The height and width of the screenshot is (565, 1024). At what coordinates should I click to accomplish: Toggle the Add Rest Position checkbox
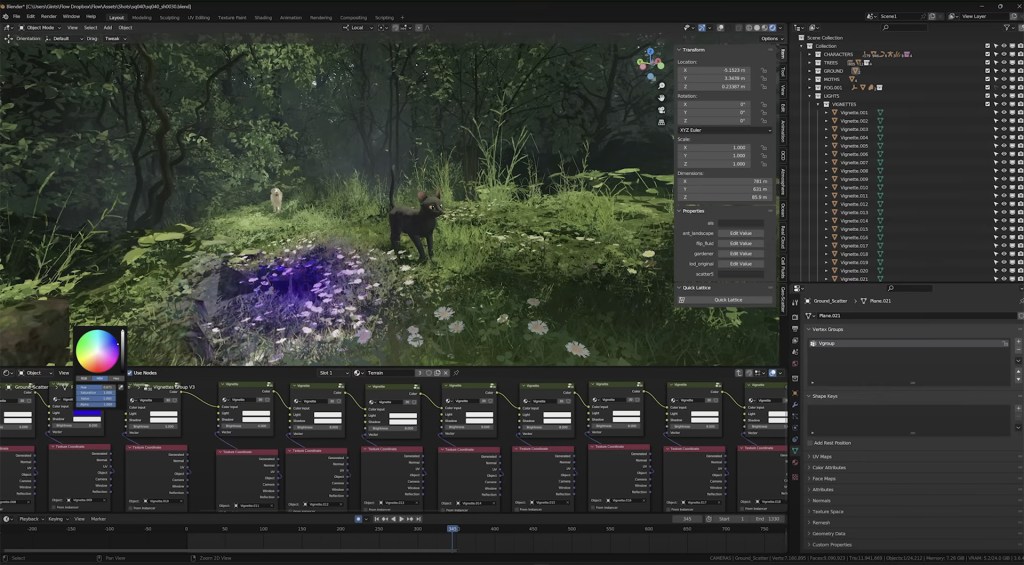pos(810,443)
